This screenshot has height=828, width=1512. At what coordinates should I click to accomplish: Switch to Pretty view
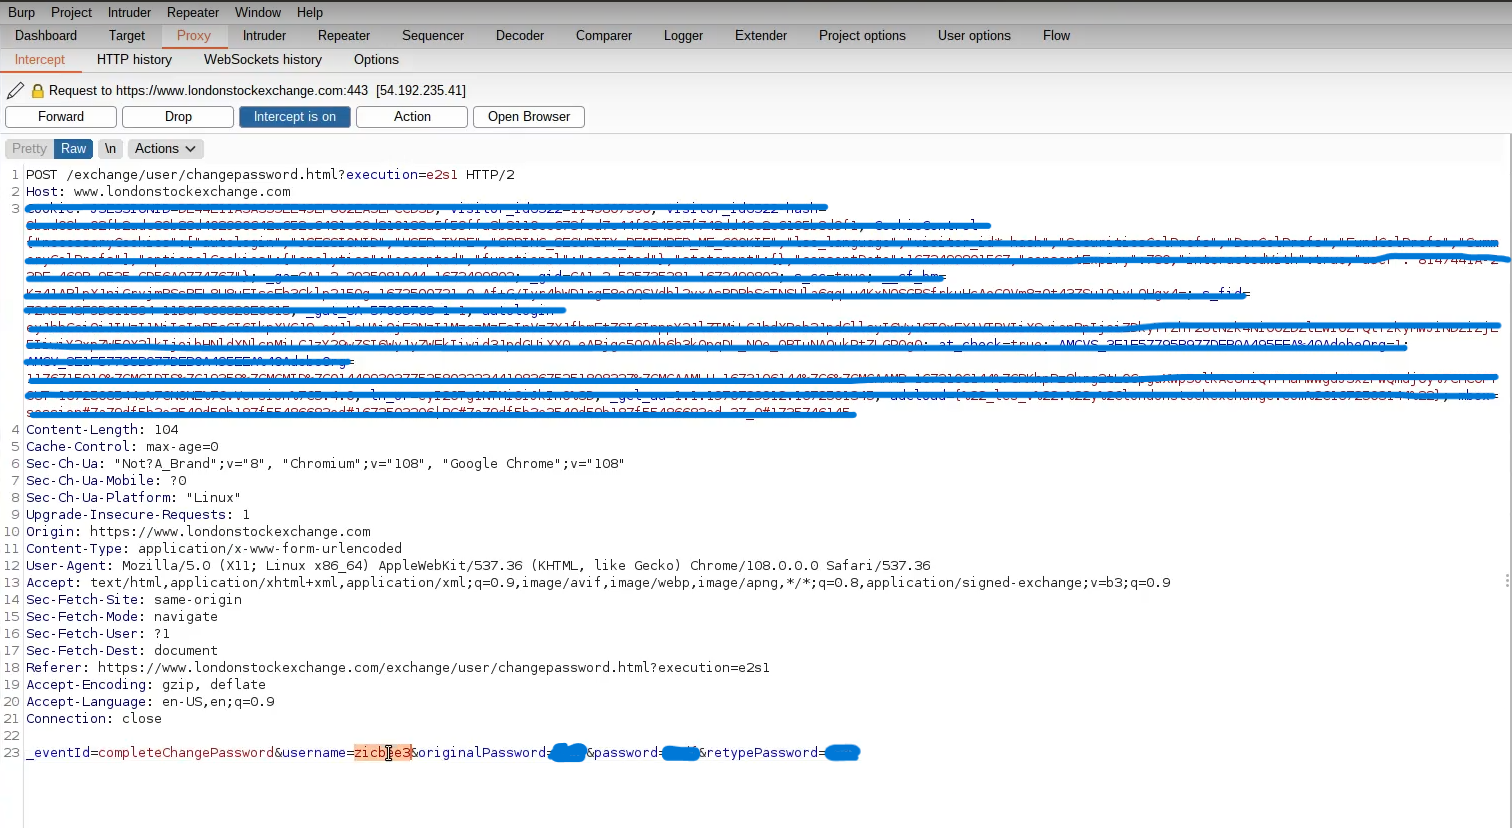[29, 149]
